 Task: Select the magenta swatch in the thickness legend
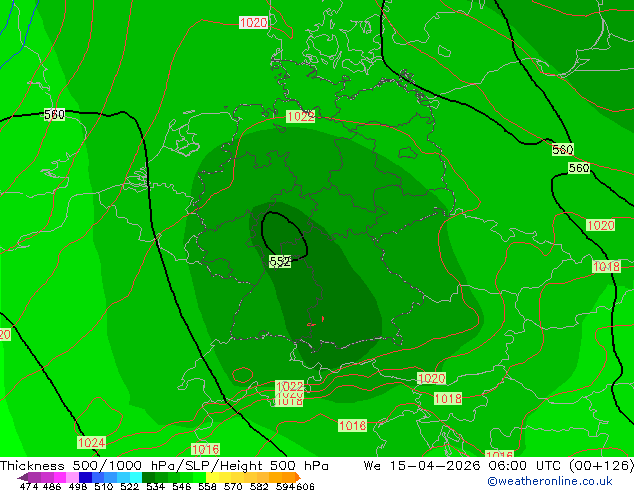(x=60, y=477)
